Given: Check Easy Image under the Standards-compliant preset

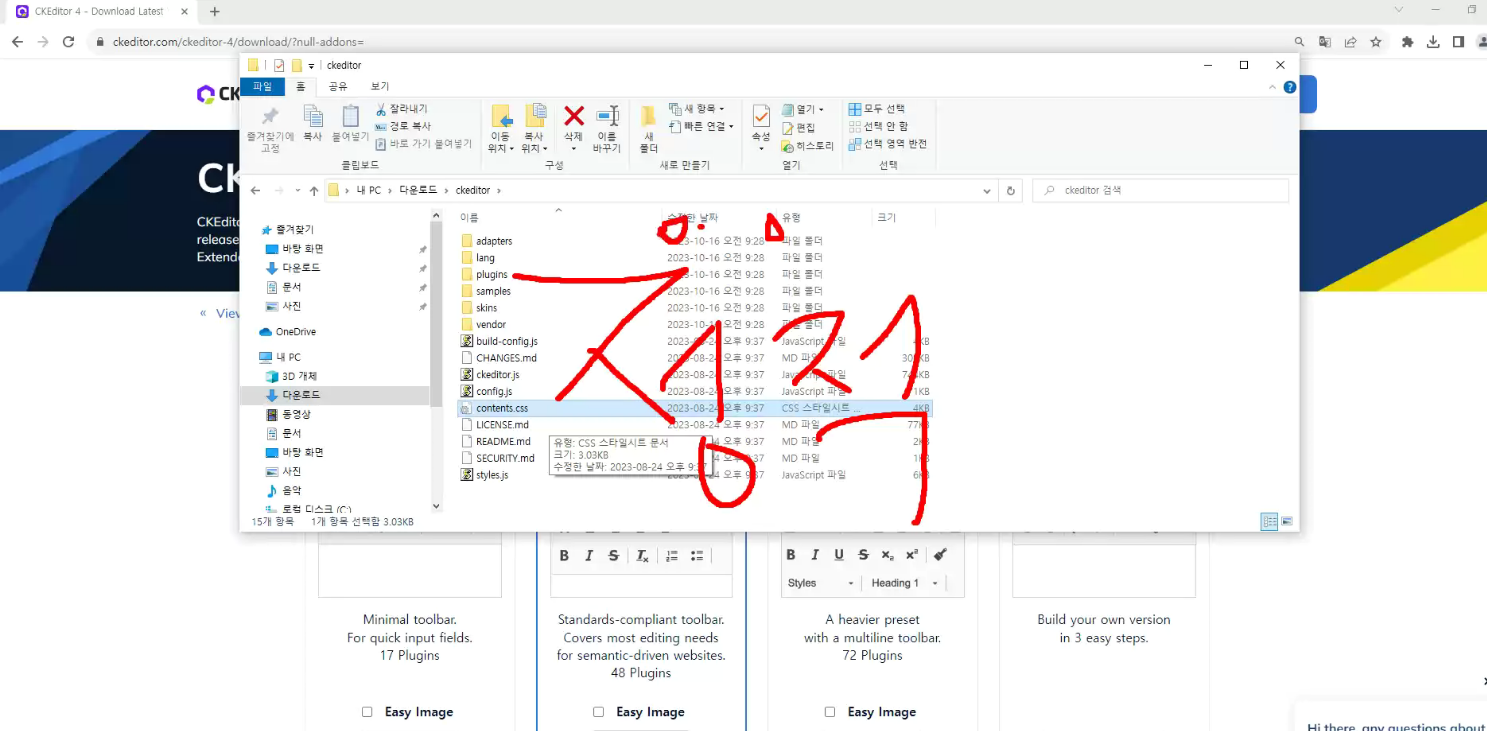Looking at the screenshot, I should point(598,712).
